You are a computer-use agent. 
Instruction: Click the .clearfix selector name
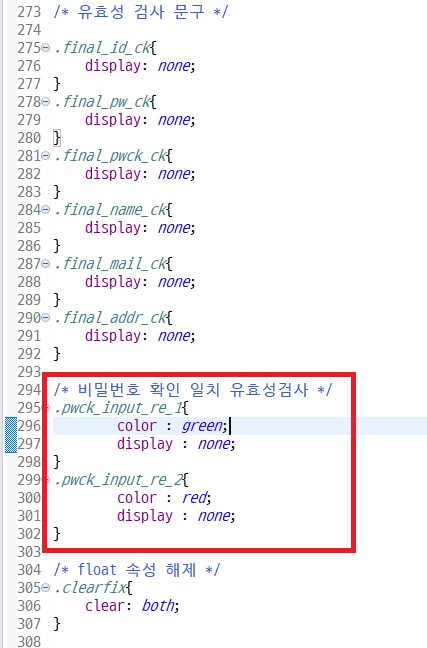click(x=91, y=588)
